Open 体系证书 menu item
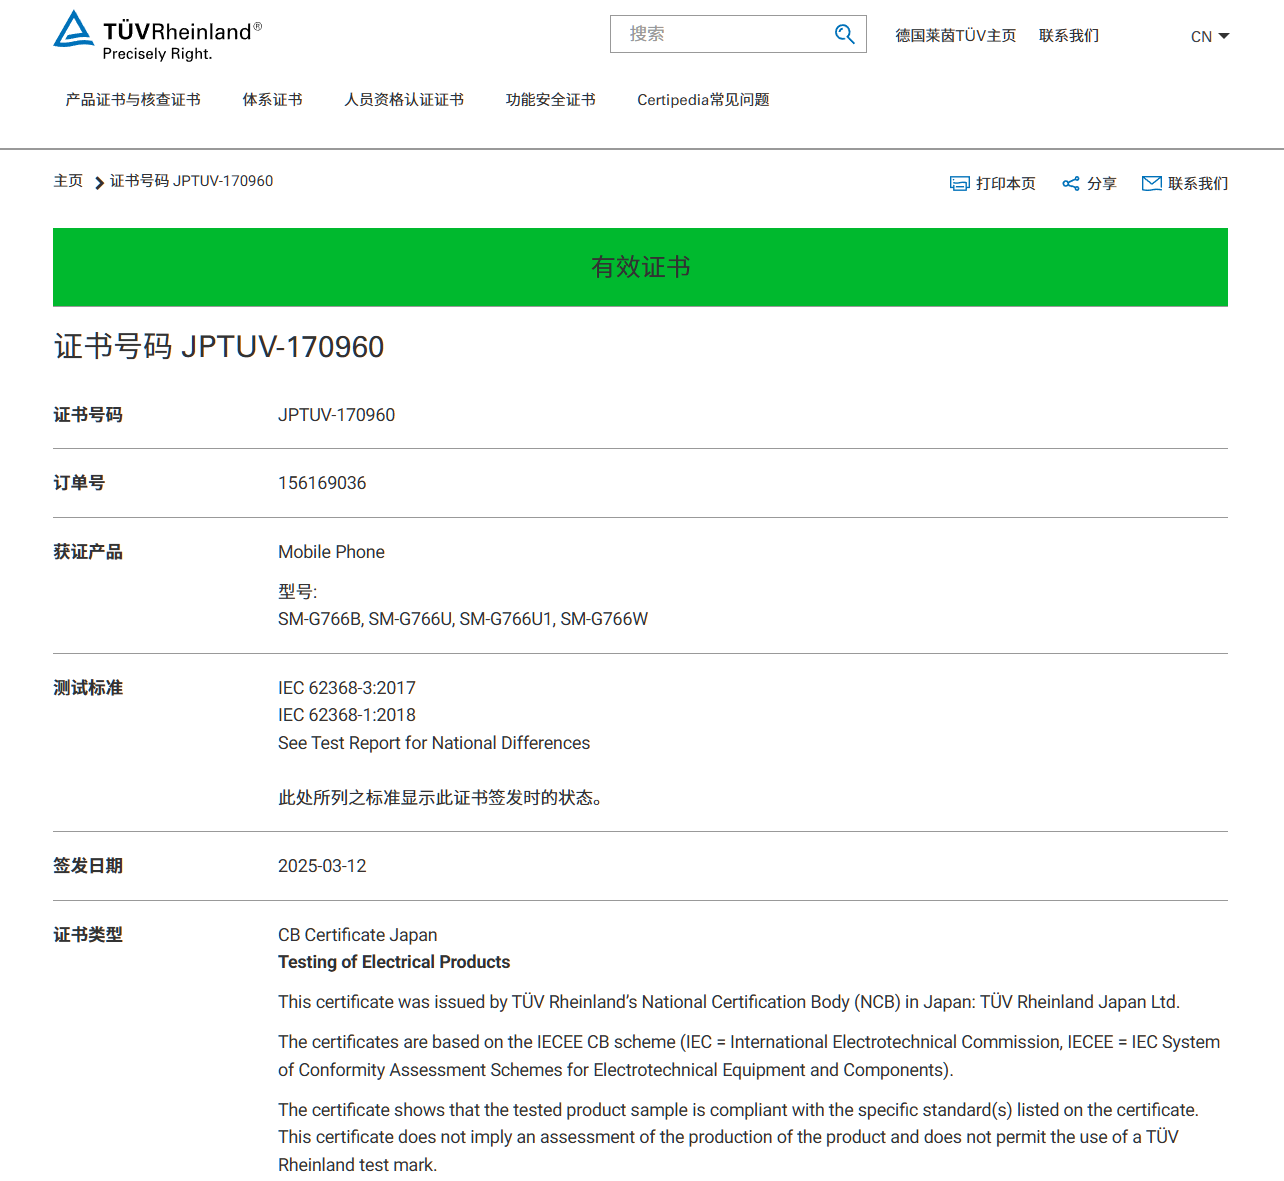 (272, 100)
